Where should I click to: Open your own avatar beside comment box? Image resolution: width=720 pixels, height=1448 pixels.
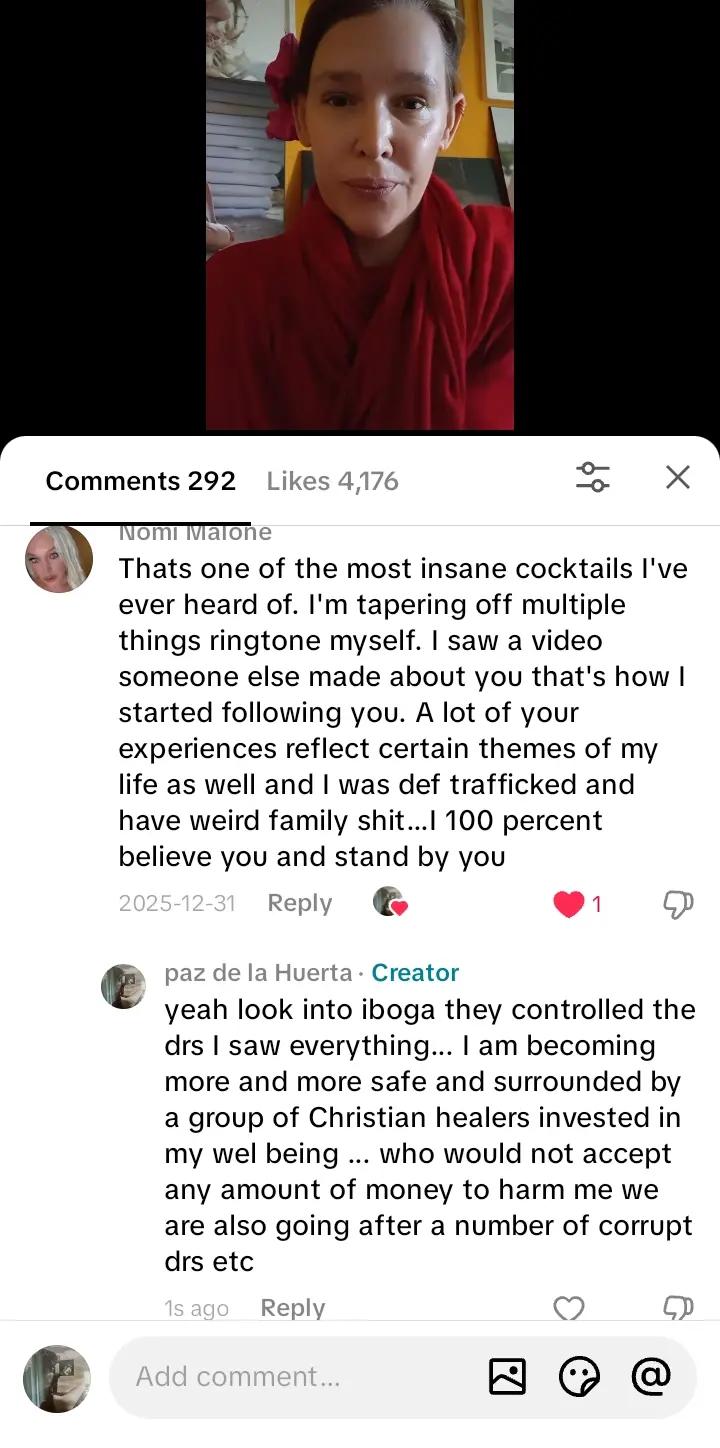57,1378
